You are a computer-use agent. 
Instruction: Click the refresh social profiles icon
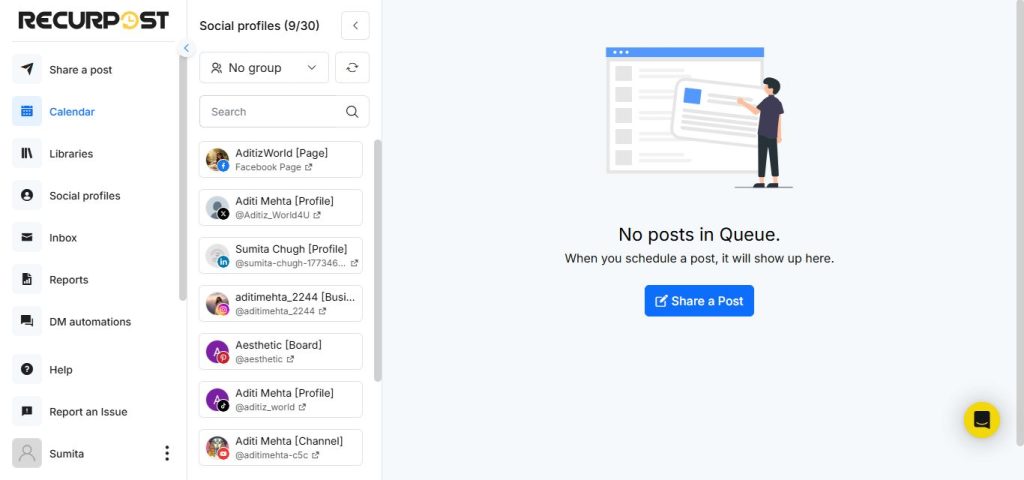point(352,68)
